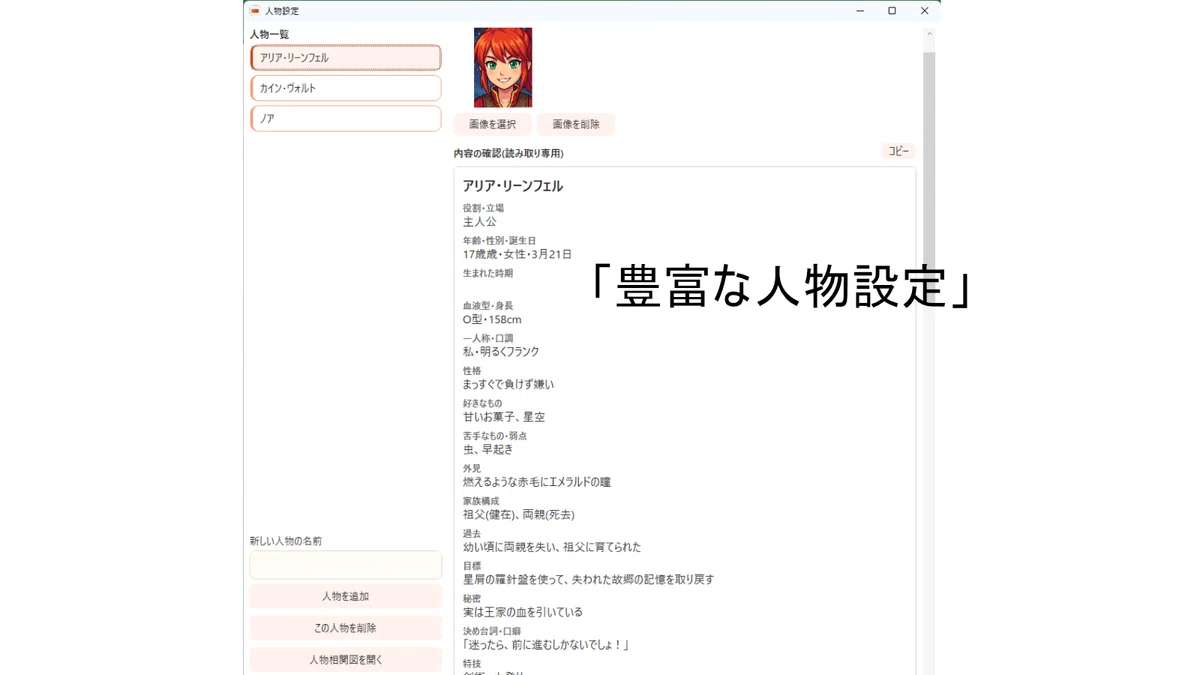Click the 人物一覧 list header
Image resolution: width=1200 pixels, height=675 pixels.
click(269, 35)
